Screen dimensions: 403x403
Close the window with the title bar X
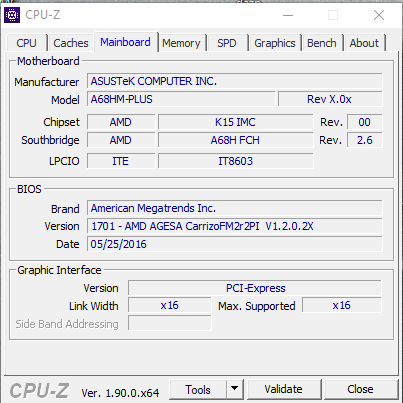[379, 15]
